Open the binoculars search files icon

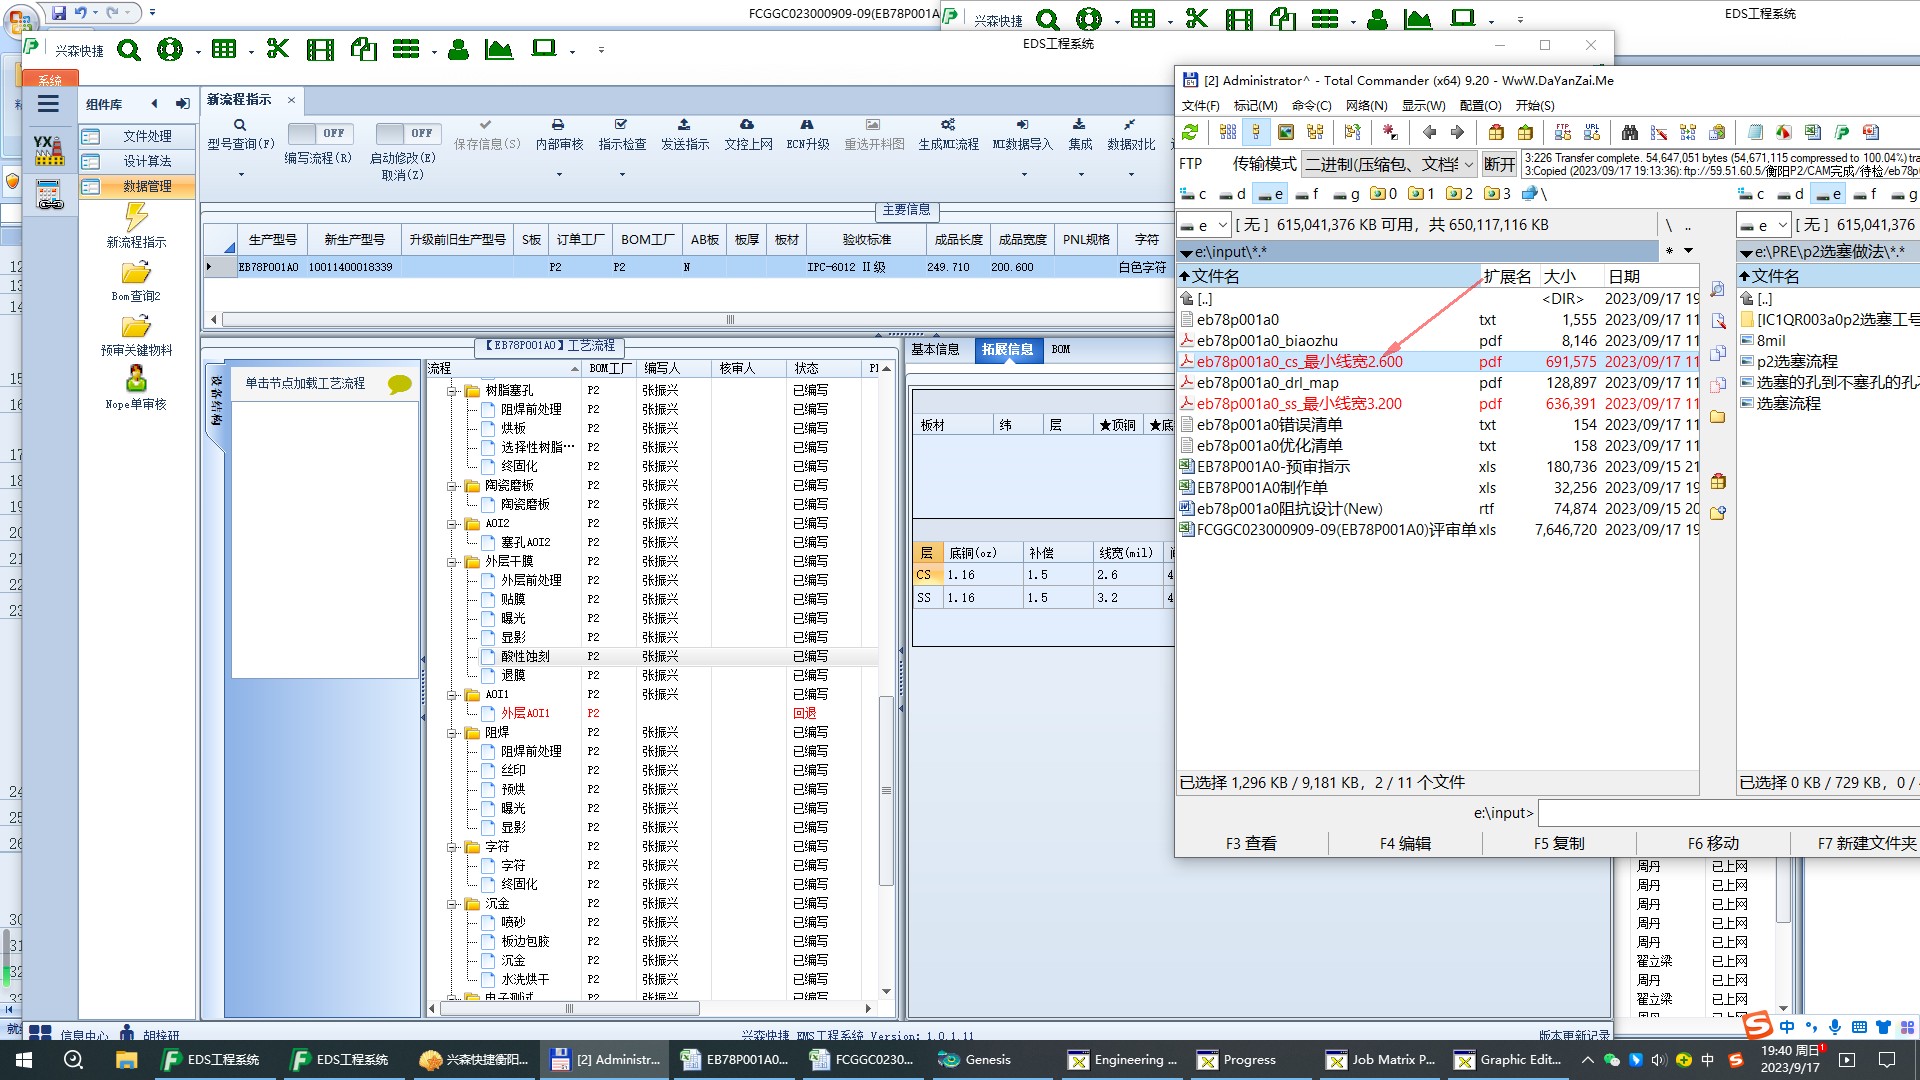(x=1630, y=132)
